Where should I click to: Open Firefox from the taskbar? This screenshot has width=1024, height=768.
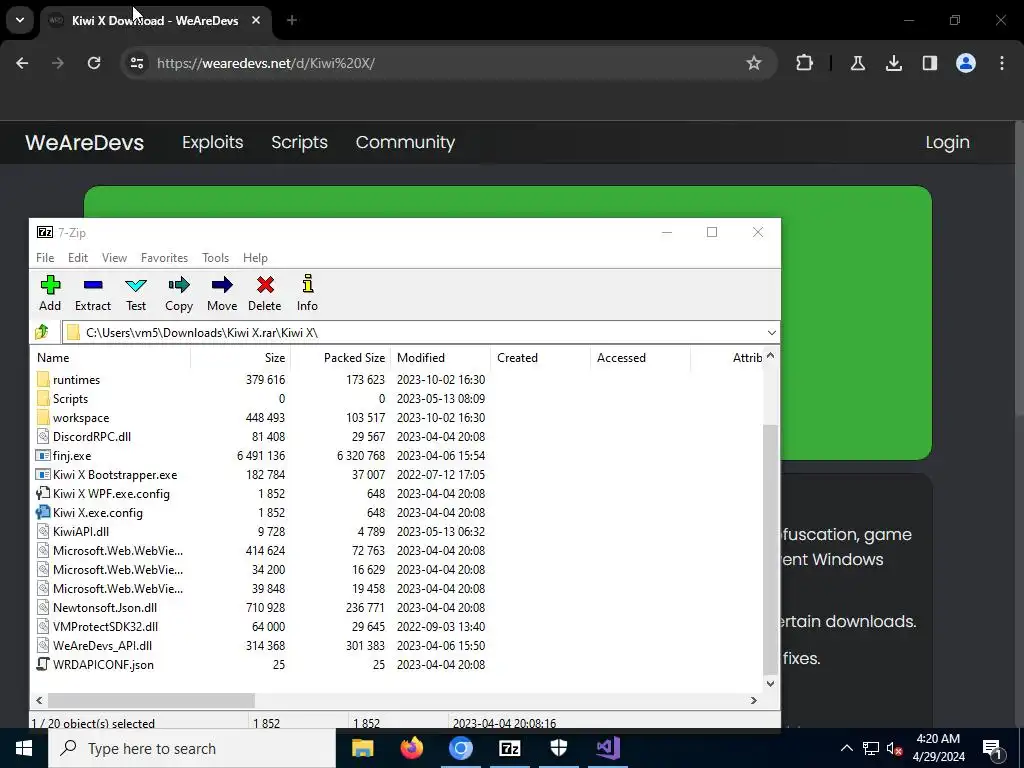pos(411,748)
